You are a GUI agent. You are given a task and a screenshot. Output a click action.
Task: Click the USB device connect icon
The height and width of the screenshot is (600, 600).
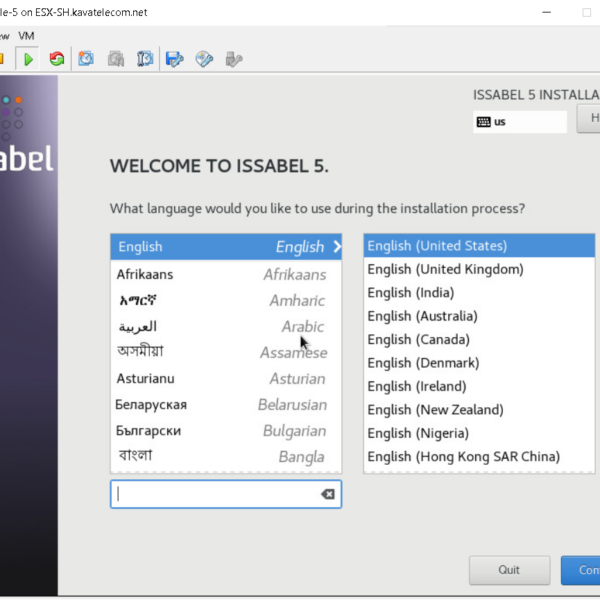(234, 59)
